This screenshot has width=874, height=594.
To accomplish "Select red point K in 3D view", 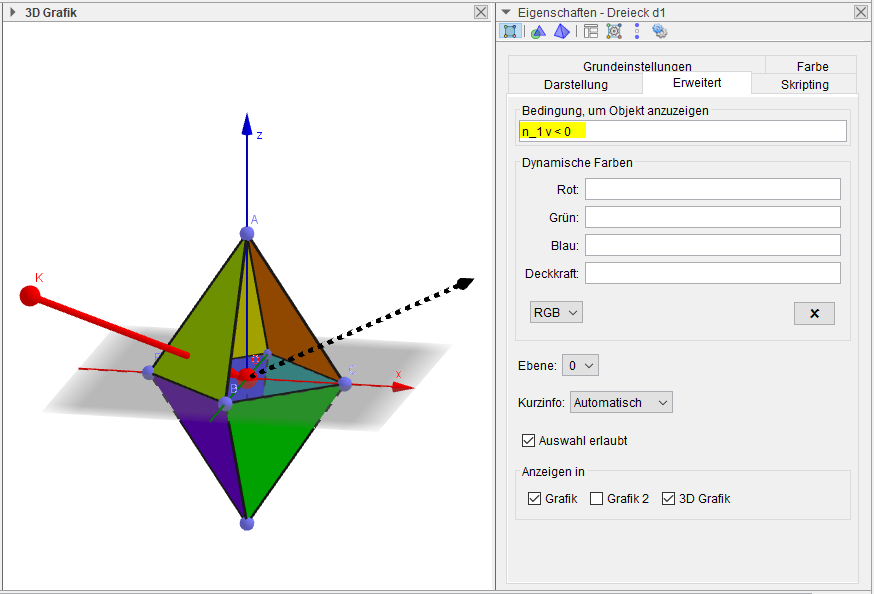I will [x=30, y=296].
